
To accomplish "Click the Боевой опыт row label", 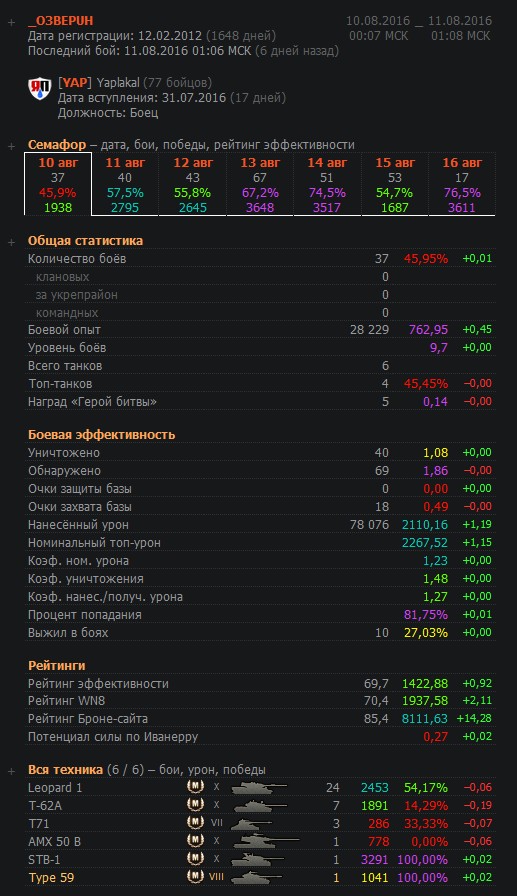I will click(x=65, y=330).
